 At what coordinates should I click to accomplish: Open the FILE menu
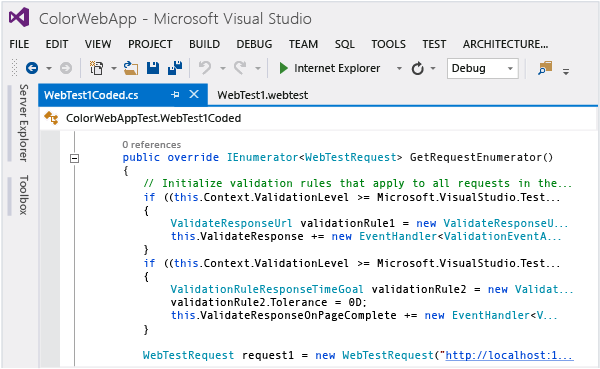[x=19, y=44]
